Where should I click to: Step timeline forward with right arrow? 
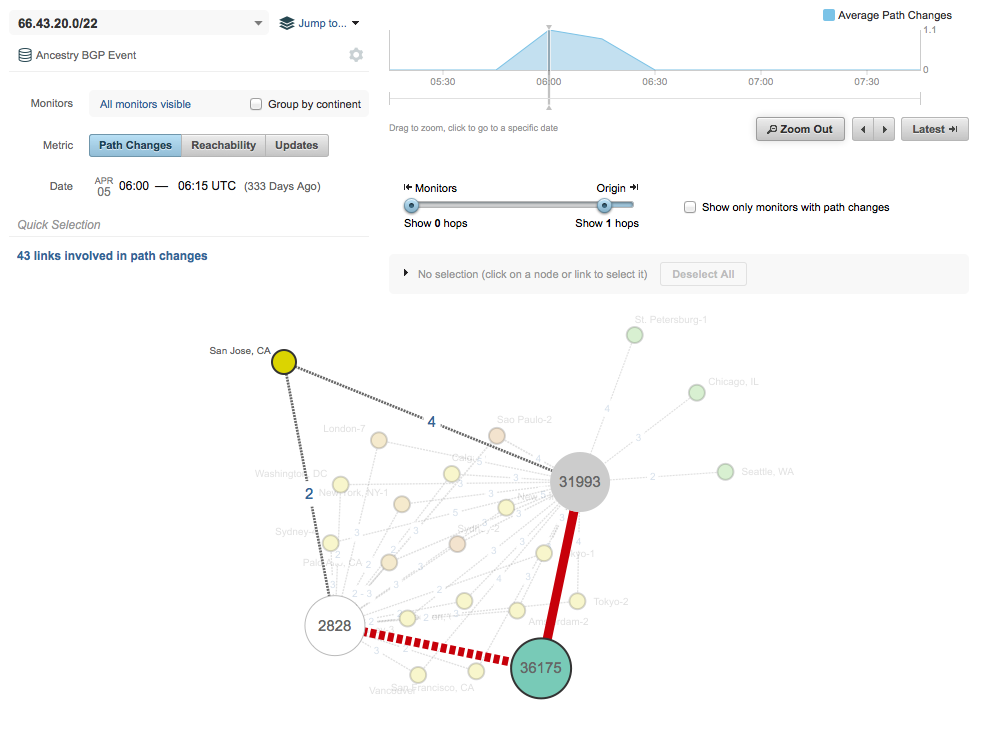[x=884, y=129]
